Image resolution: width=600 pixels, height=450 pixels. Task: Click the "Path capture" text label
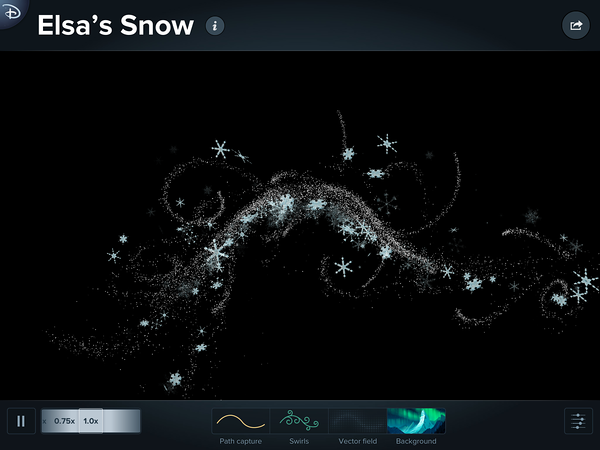tap(241, 441)
